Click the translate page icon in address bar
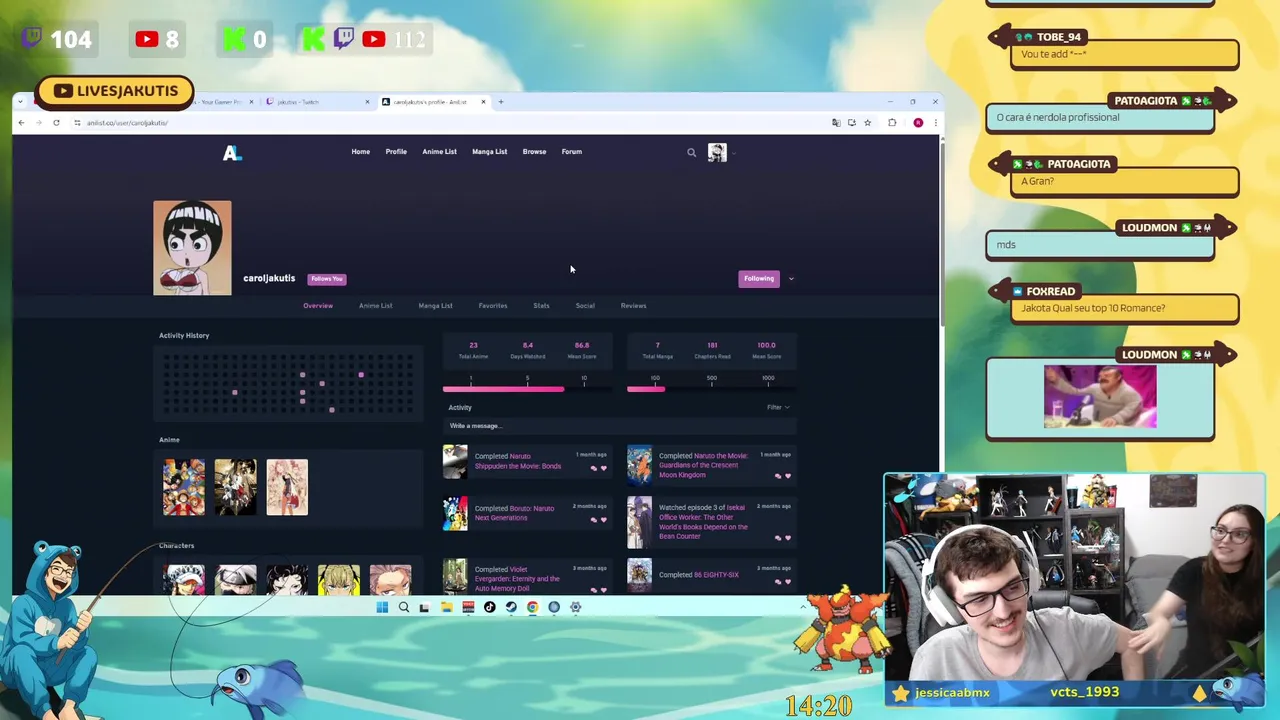This screenshot has width=1280, height=720. 836,123
